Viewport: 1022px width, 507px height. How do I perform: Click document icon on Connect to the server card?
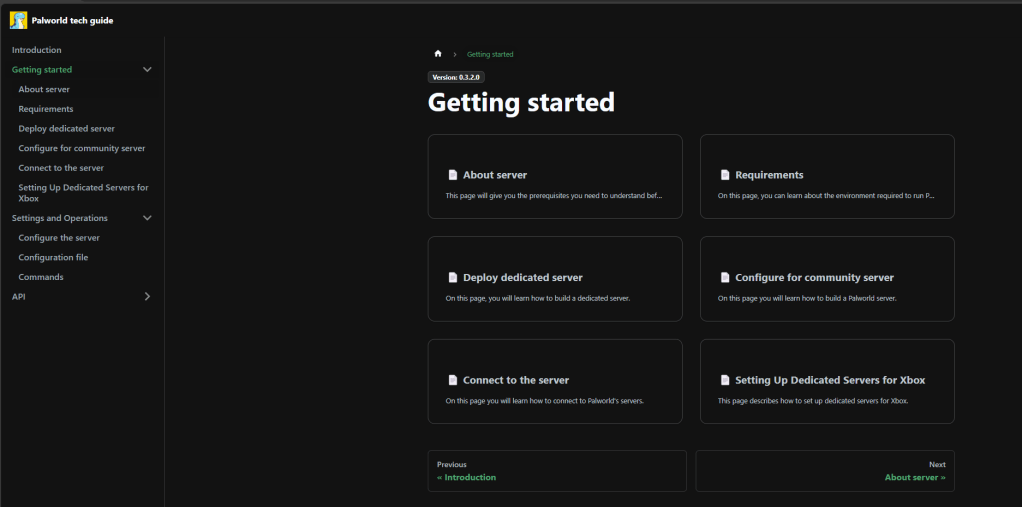(x=452, y=380)
